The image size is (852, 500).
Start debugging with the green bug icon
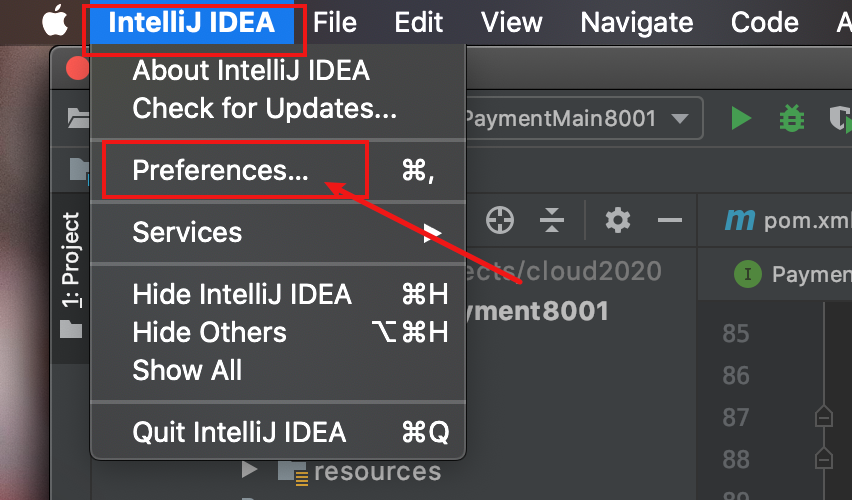(x=792, y=118)
